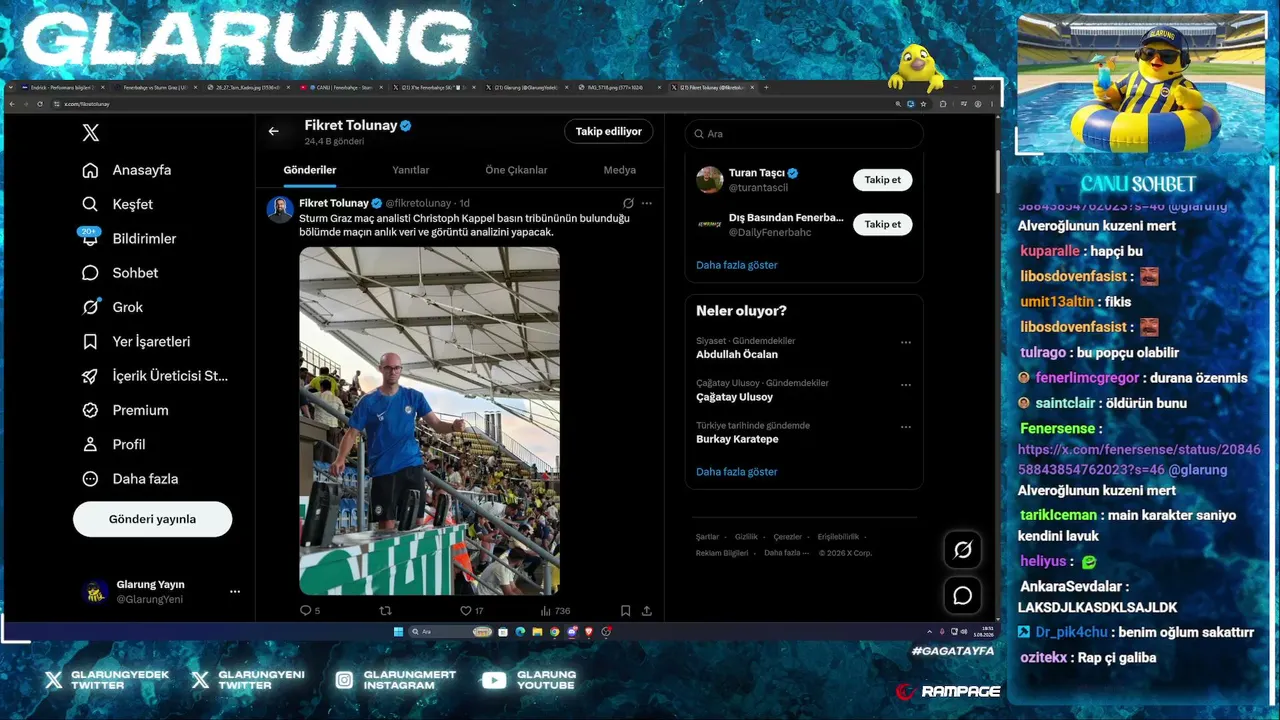Click Daha fazla göster under trends
The height and width of the screenshot is (720, 1280).
point(737,472)
